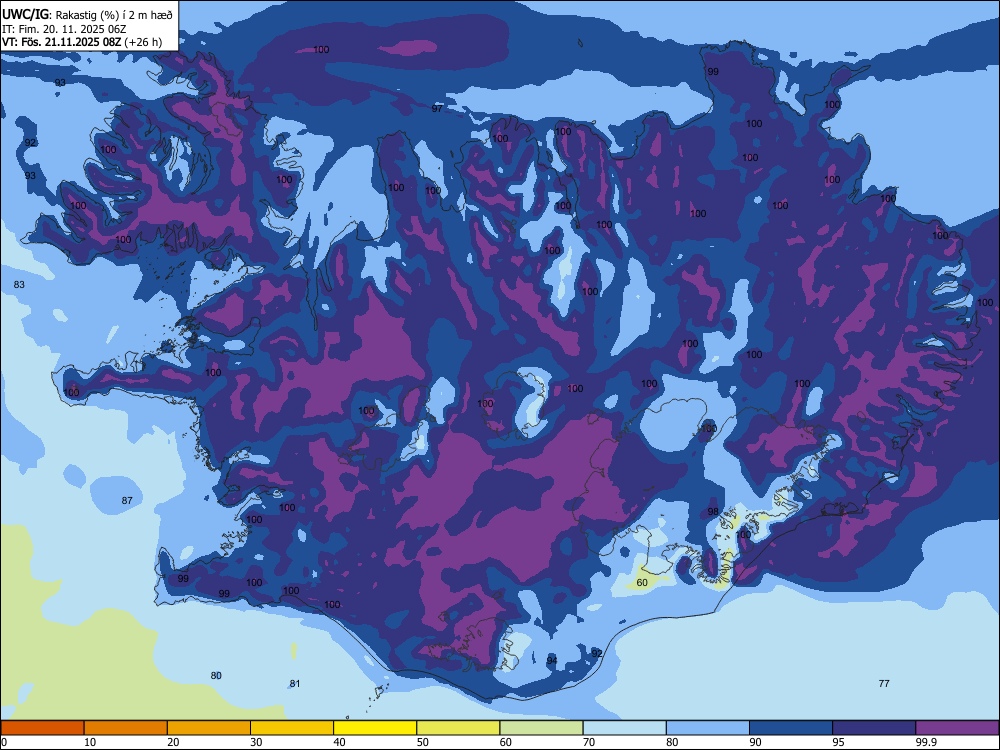Screen dimensions: 1000x750
Task: Click the '94' value near the south coast
Action: click(x=552, y=660)
